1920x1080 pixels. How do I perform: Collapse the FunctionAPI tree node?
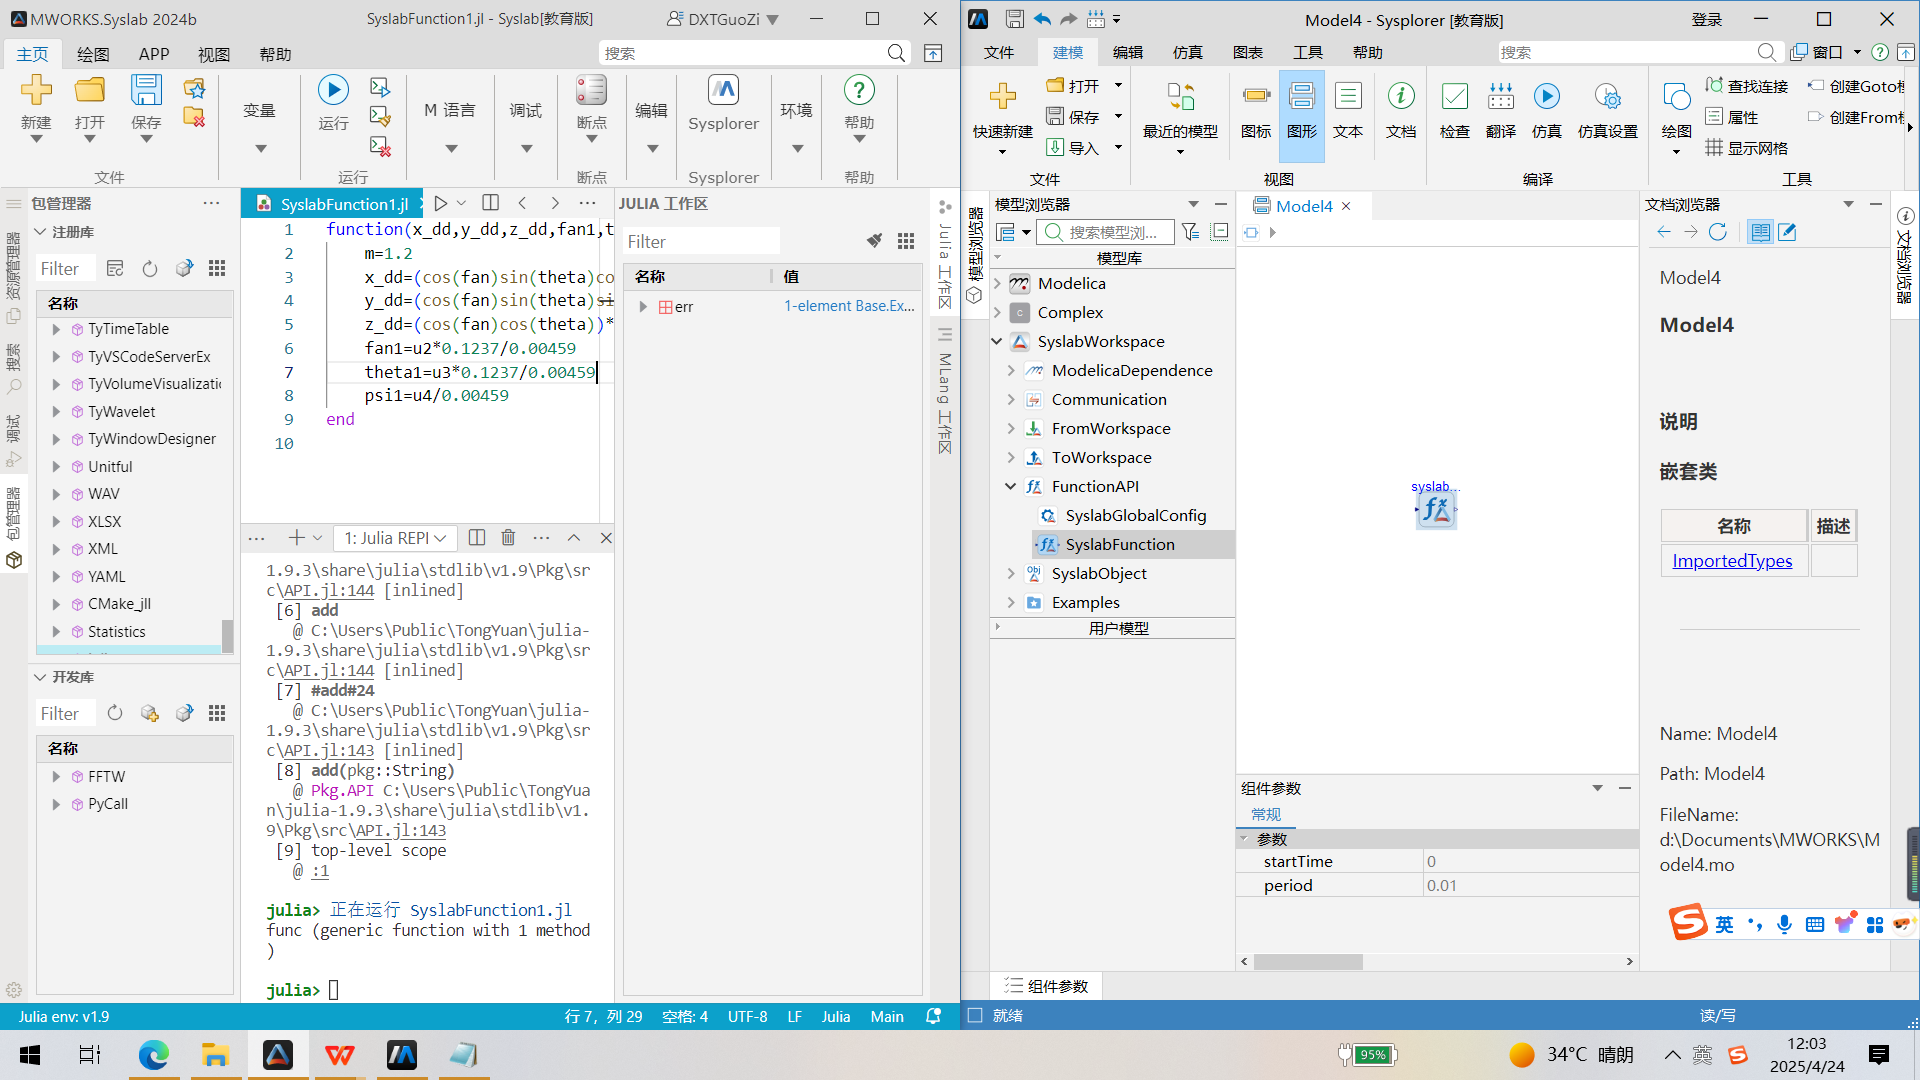1011,487
